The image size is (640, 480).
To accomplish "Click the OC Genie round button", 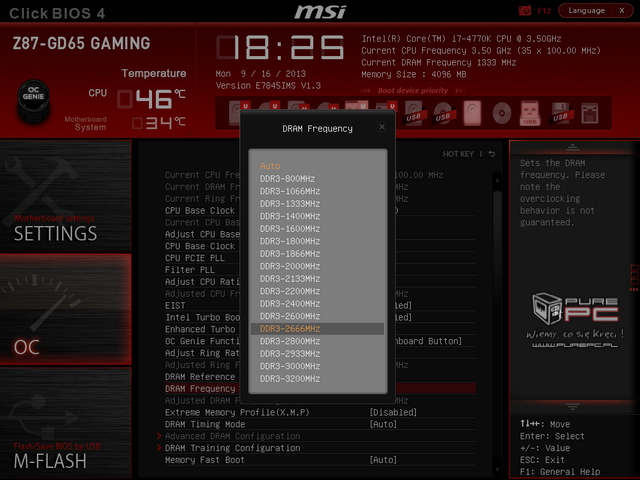I will [33, 101].
